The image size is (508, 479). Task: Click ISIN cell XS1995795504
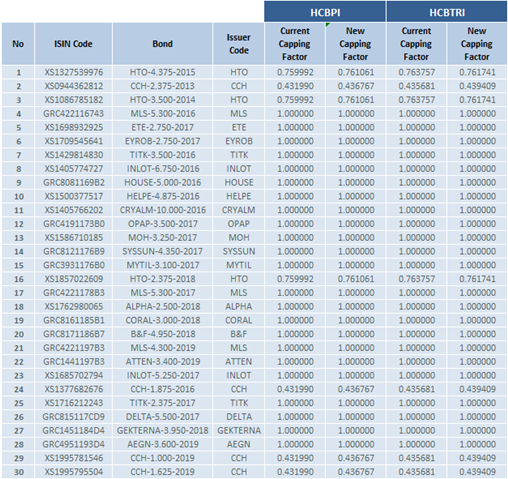click(x=73, y=472)
